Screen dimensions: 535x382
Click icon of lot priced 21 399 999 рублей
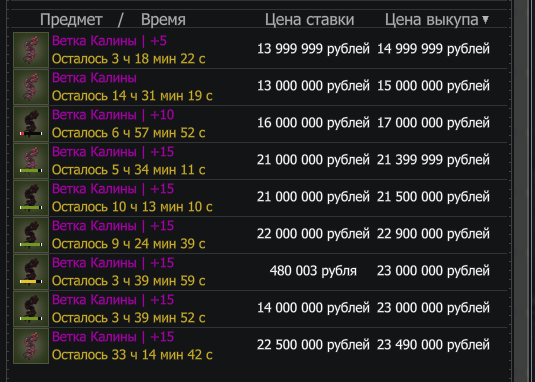pyautogui.click(x=31, y=161)
